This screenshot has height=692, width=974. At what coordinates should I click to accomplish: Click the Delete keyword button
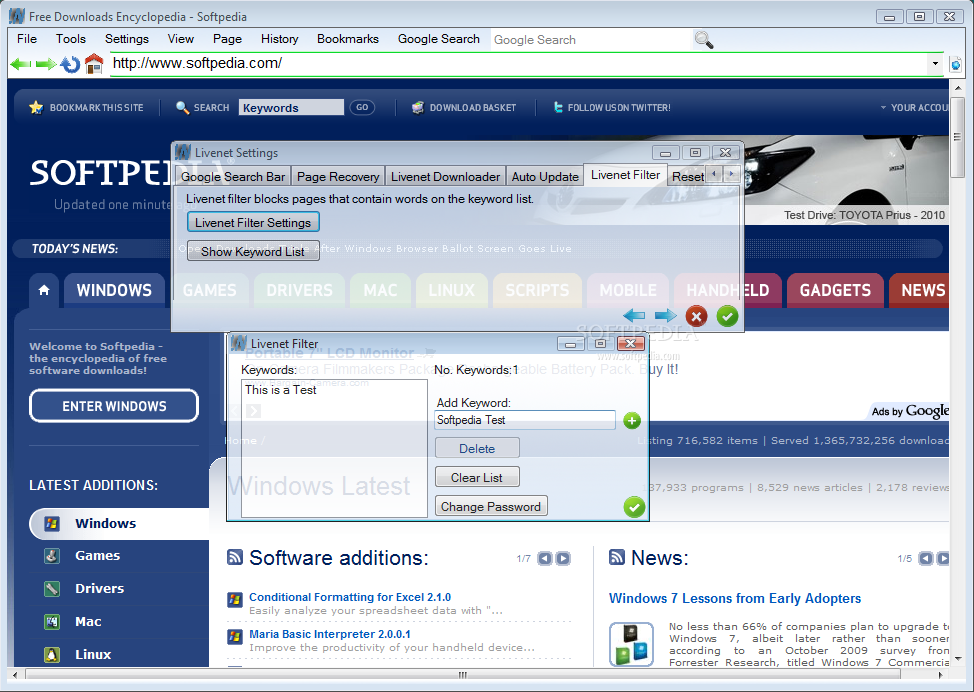pyautogui.click(x=477, y=448)
